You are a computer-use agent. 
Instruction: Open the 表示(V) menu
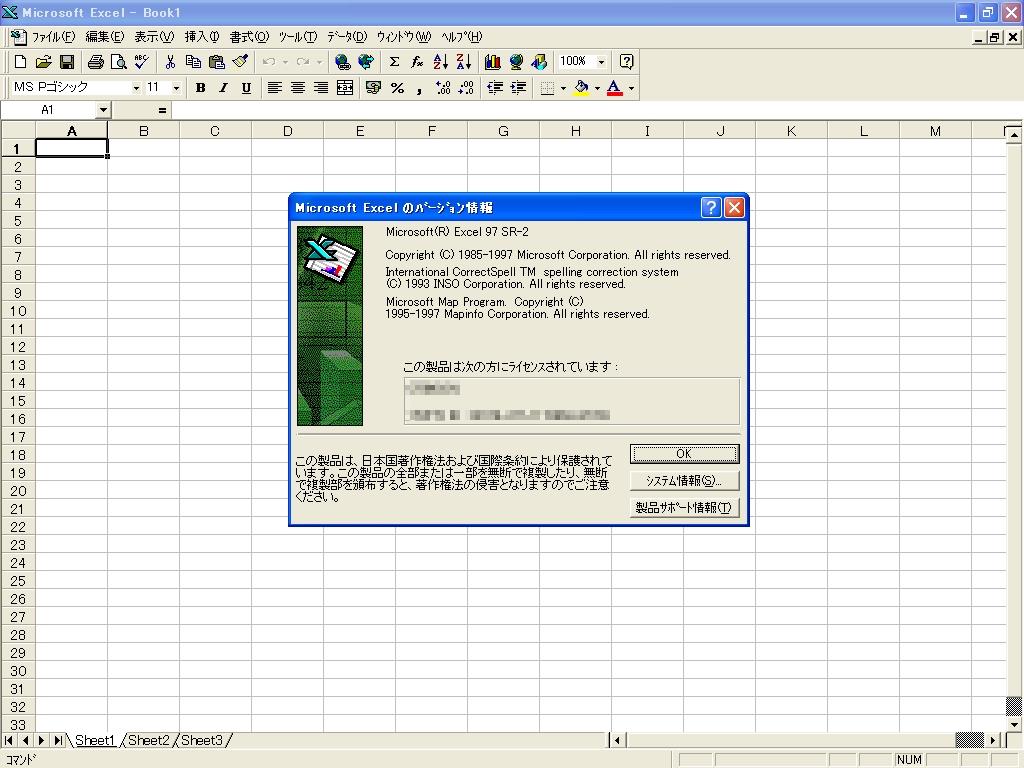tap(154, 37)
